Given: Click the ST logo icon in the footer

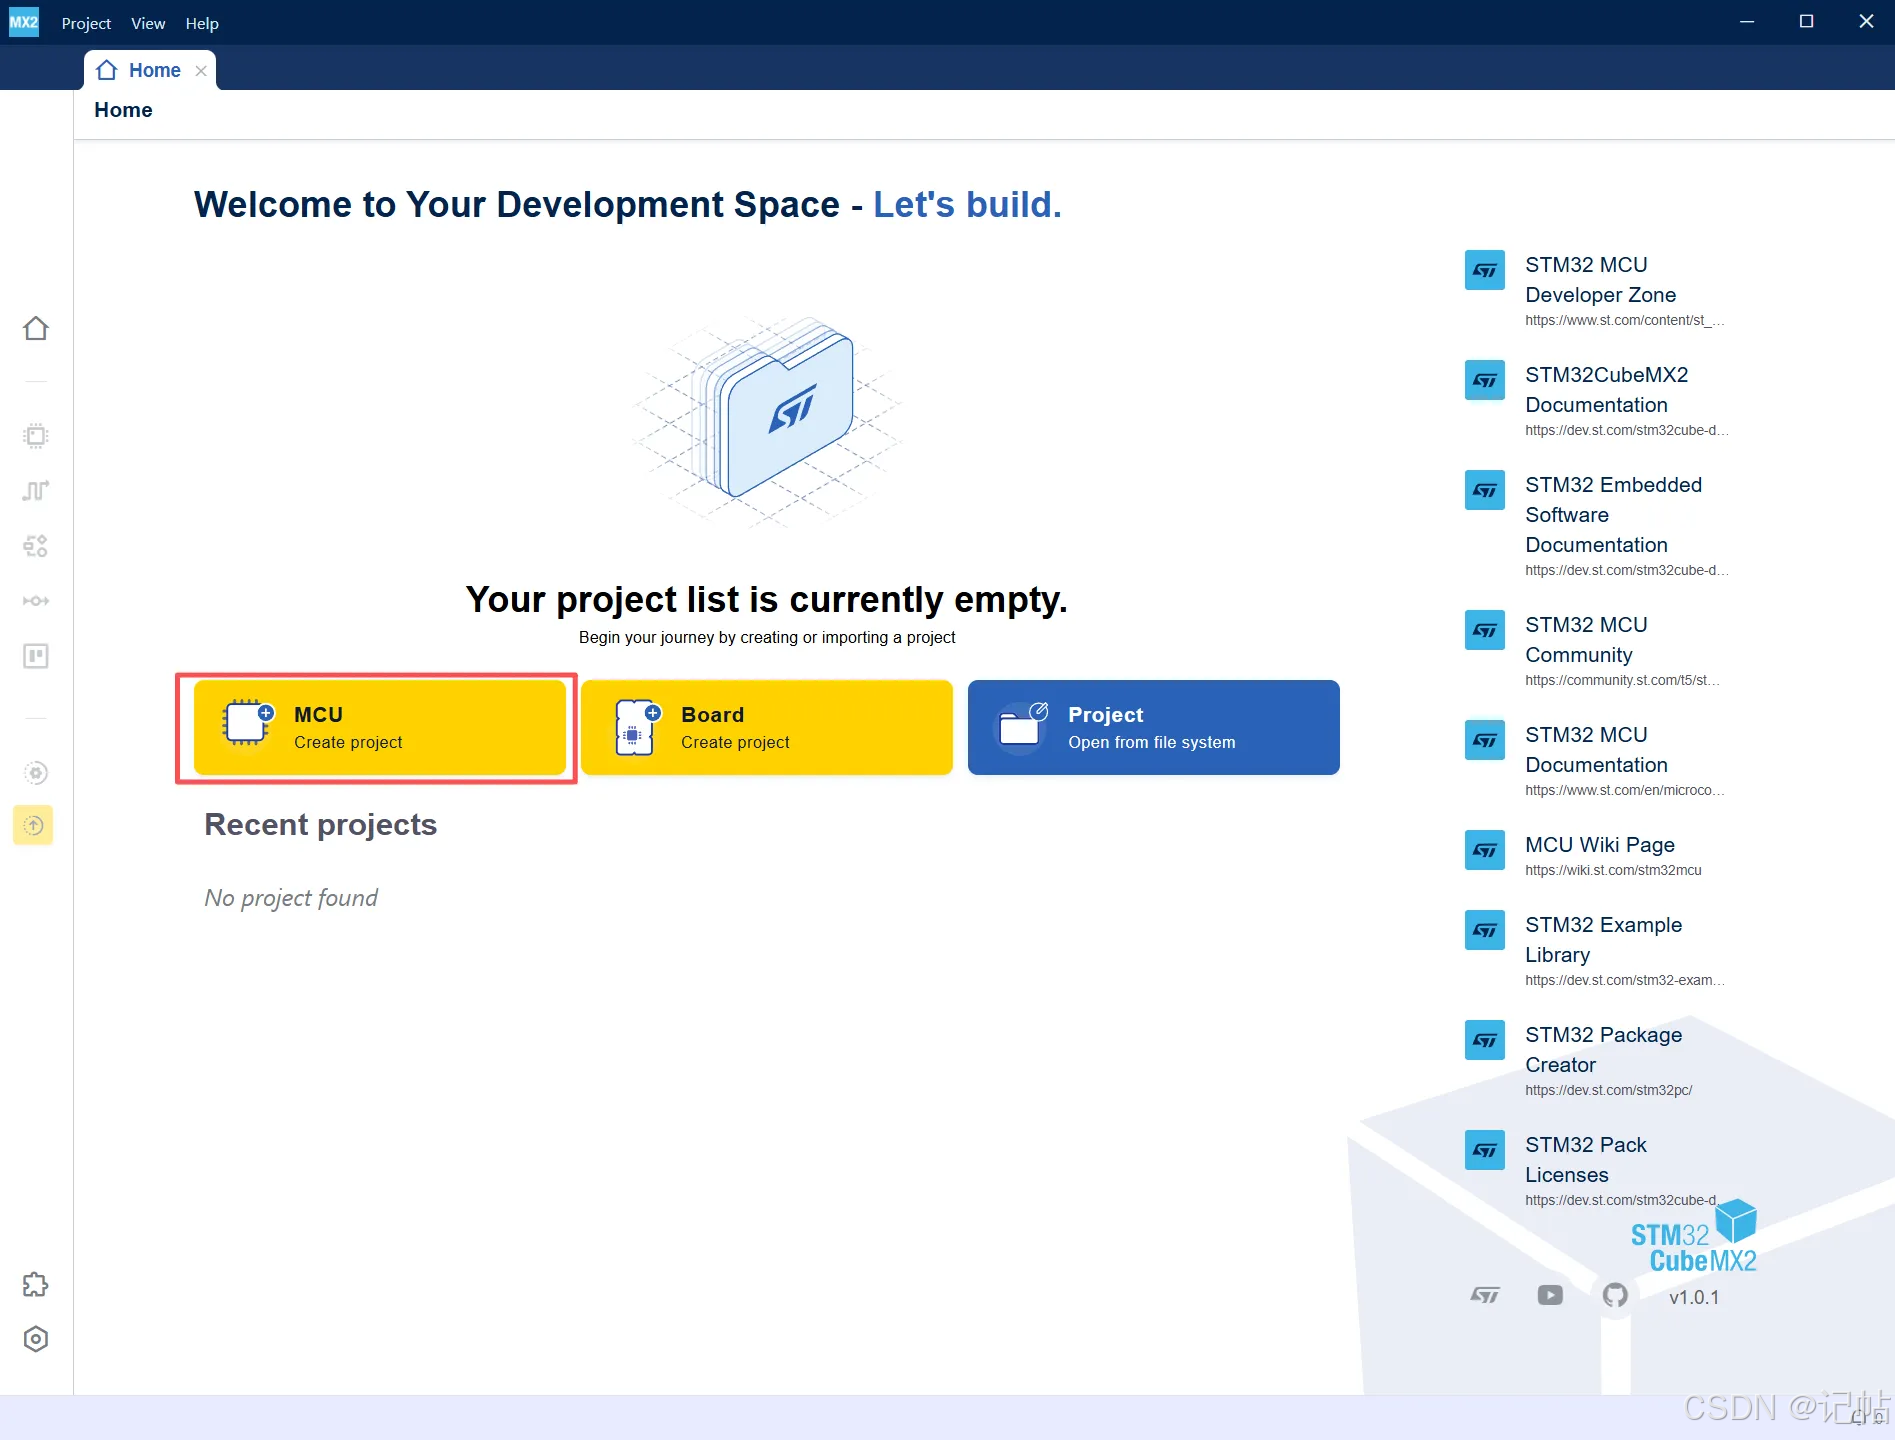Looking at the screenshot, I should (1485, 1296).
